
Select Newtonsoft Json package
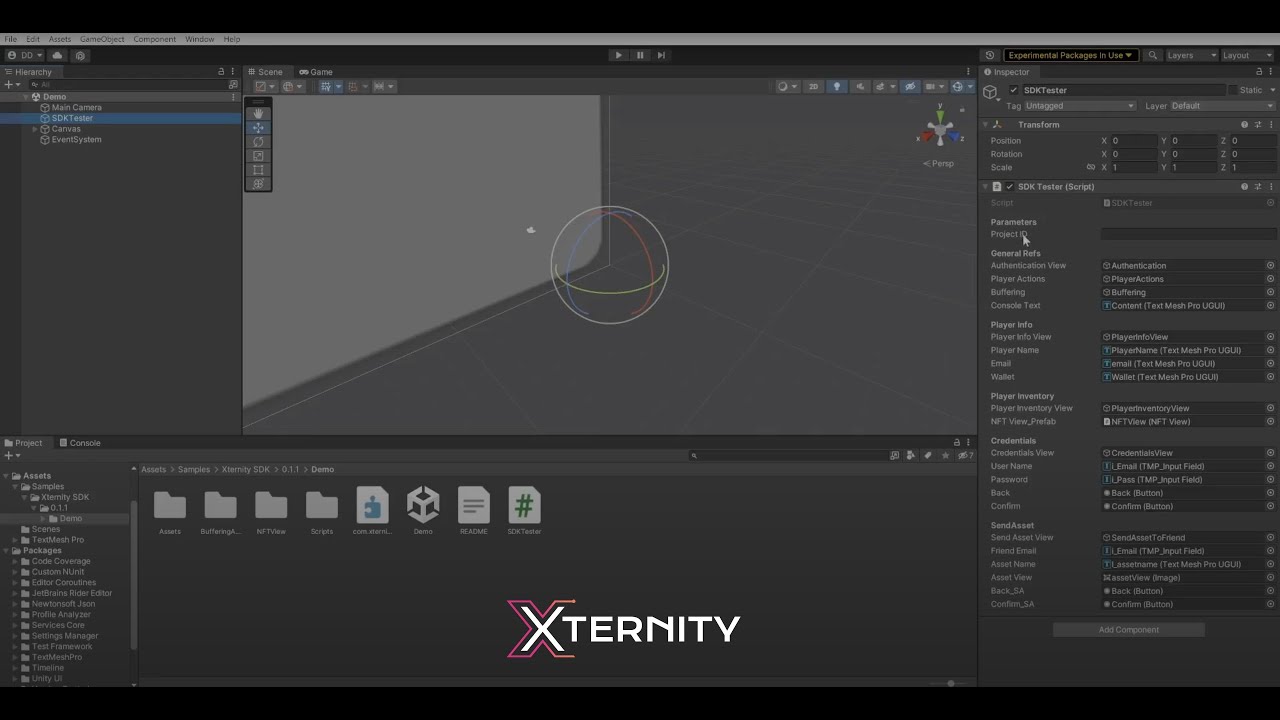63,604
